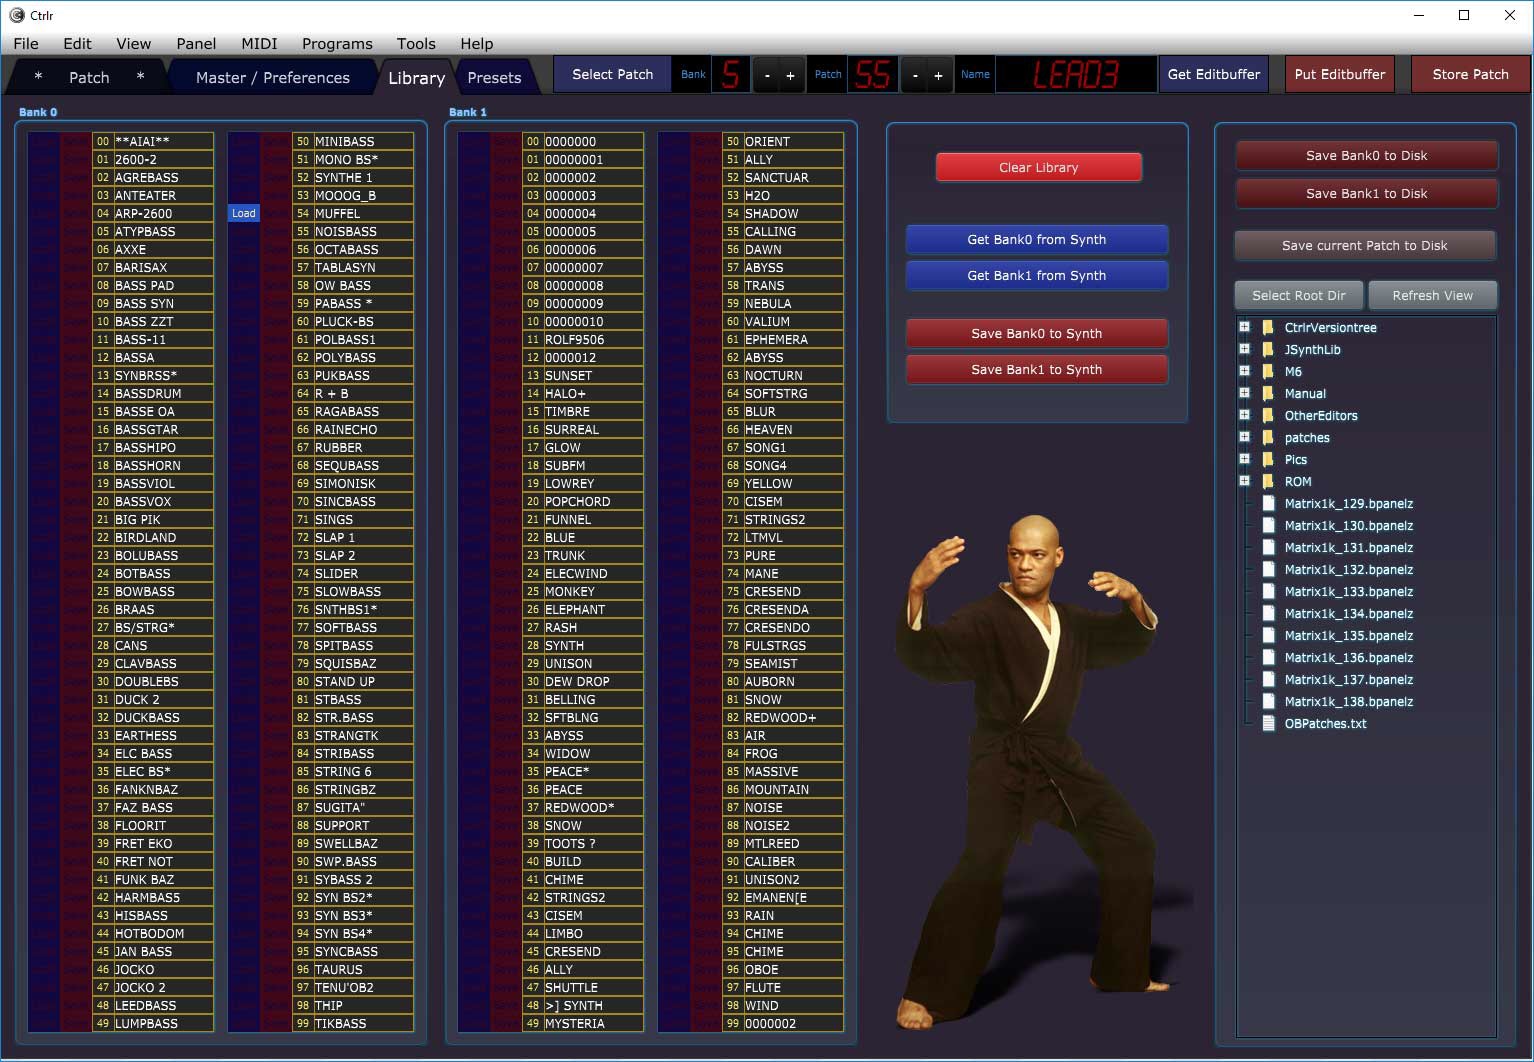Viewport: 1534px width, 1062px height.
Task: Open the Tools menu
Action: click(x=416, y=44)
